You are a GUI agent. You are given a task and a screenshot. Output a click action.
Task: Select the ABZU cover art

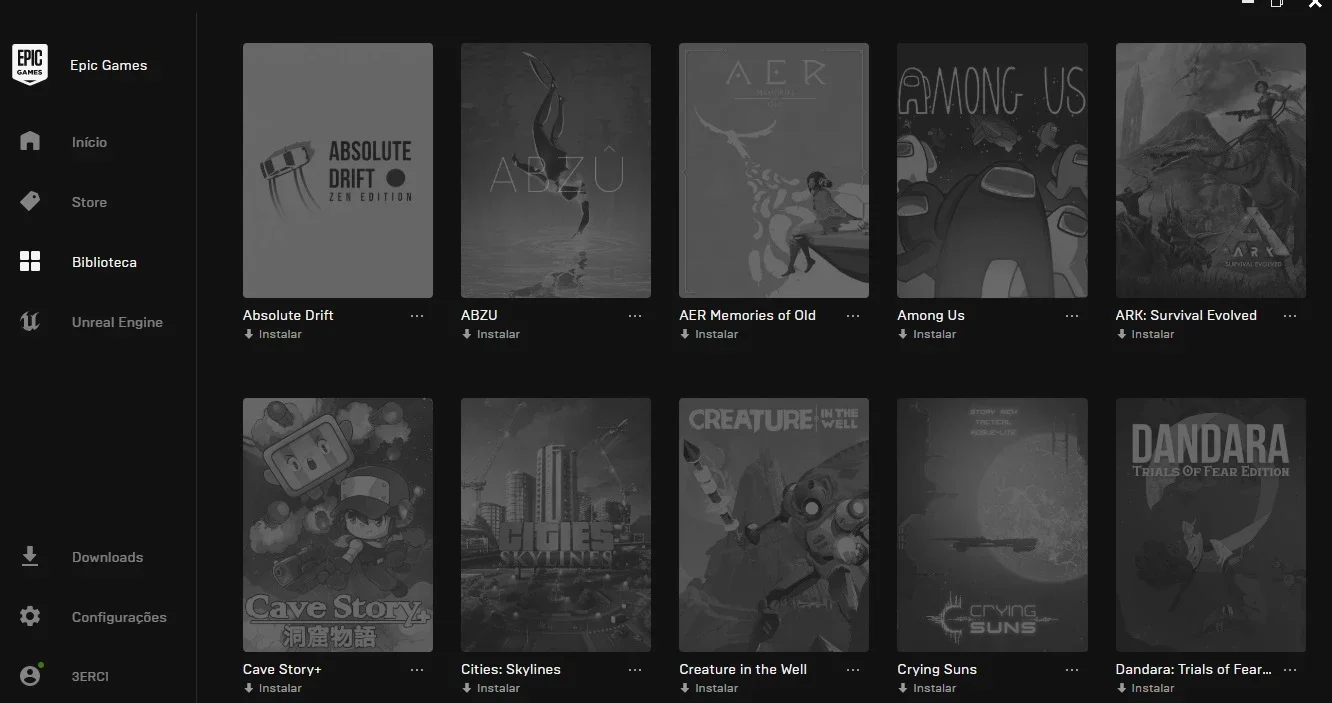[x=556, y=170]
